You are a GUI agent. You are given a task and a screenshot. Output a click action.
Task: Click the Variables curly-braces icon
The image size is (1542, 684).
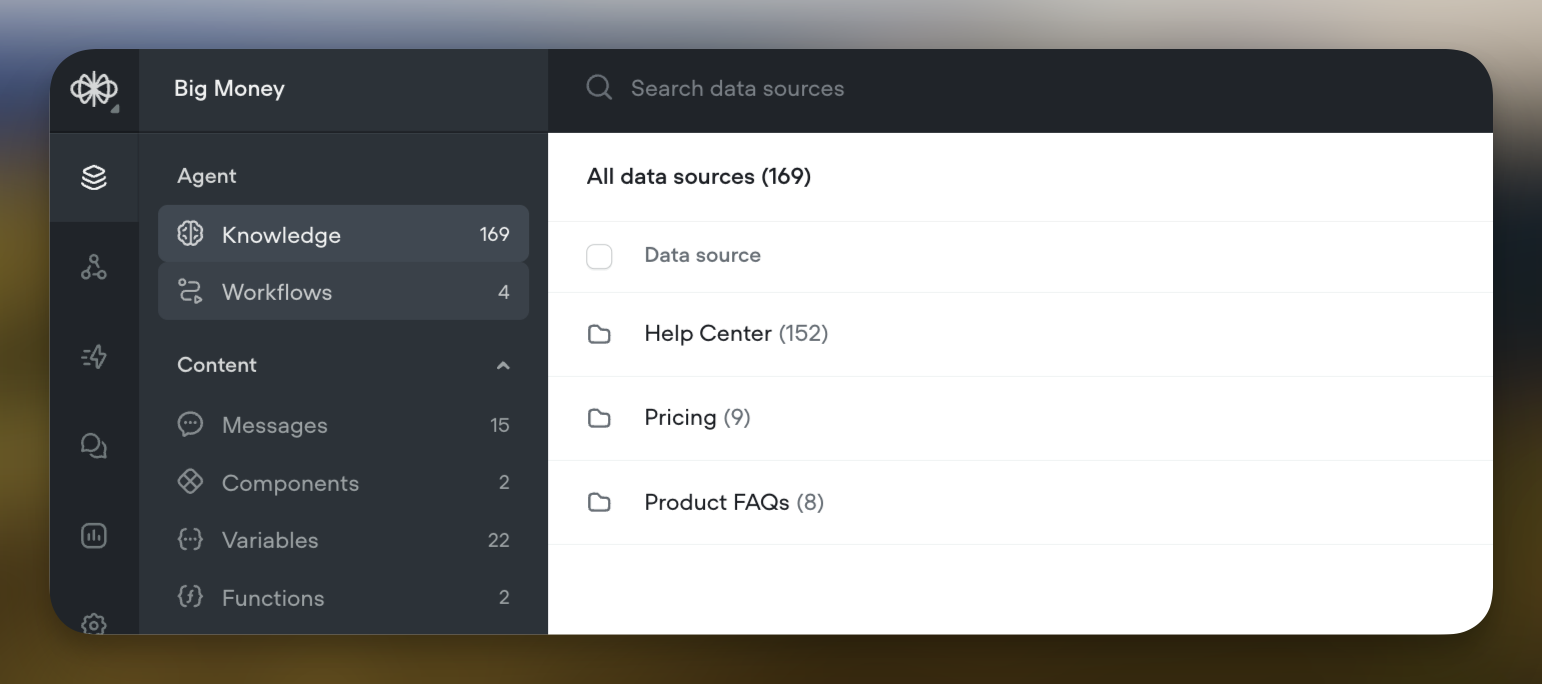(x=190, y=540)
